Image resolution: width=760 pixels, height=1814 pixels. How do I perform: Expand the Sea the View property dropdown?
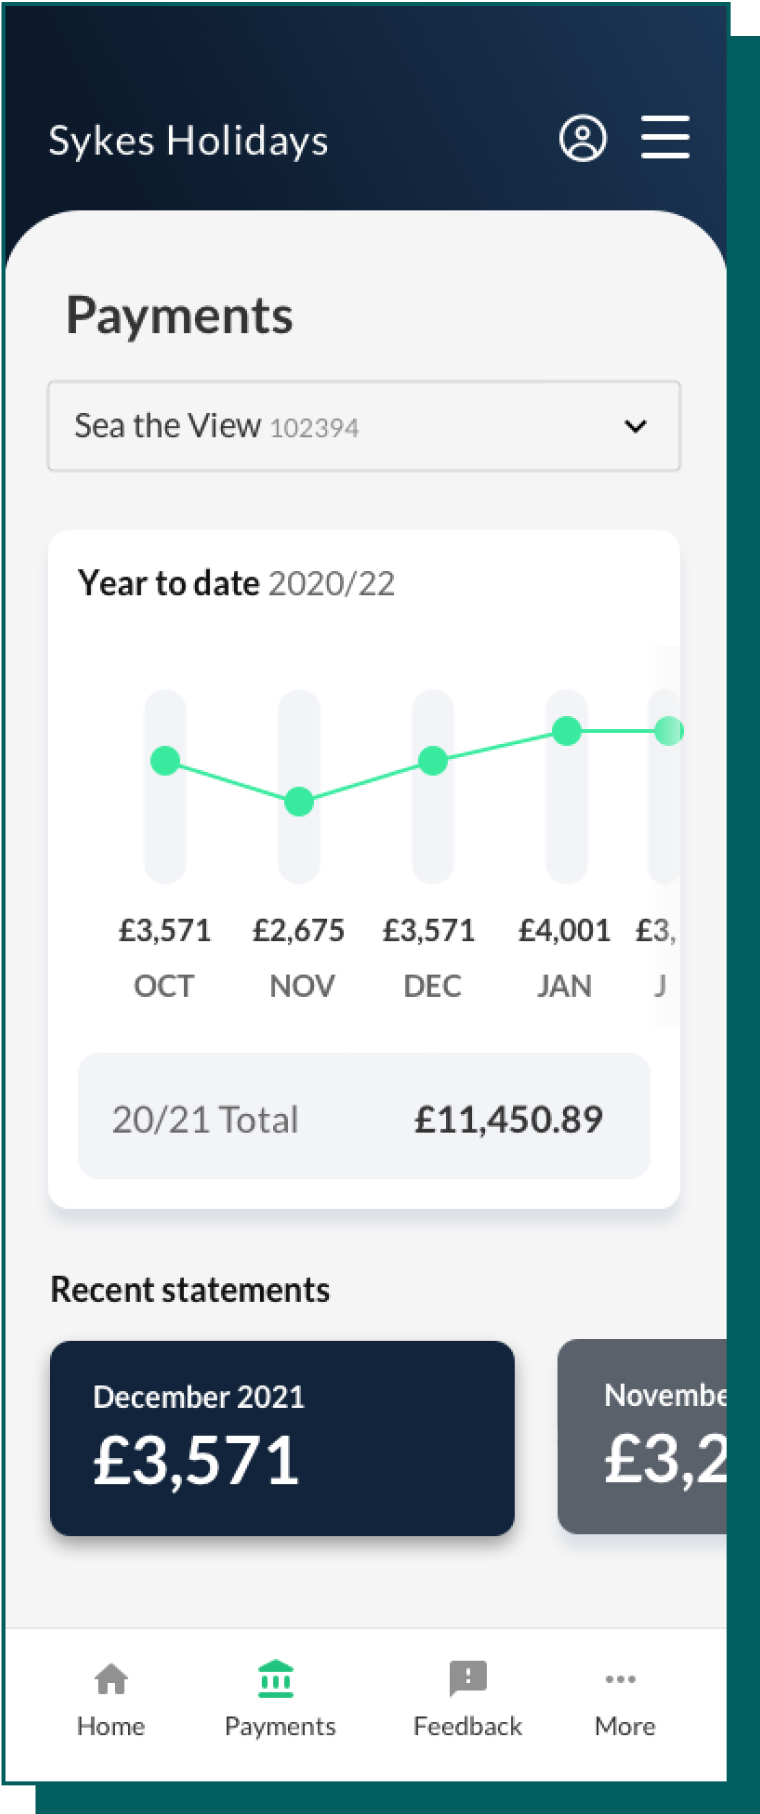364,426
